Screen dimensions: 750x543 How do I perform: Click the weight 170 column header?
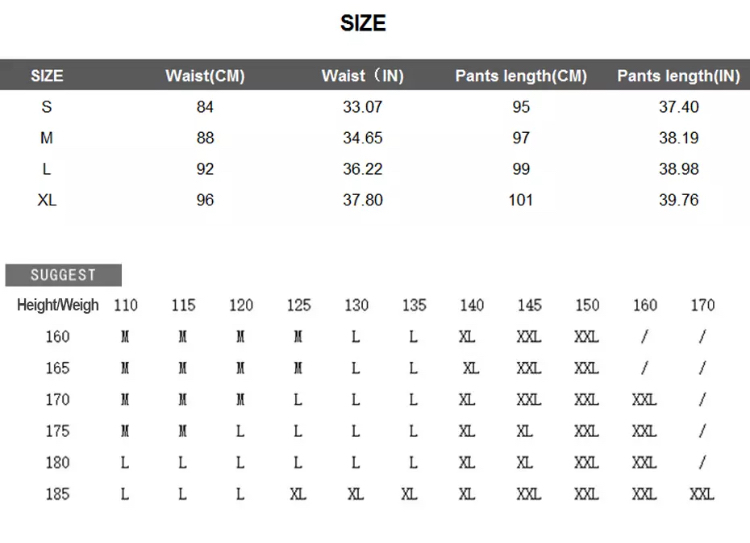coord(703,305)
